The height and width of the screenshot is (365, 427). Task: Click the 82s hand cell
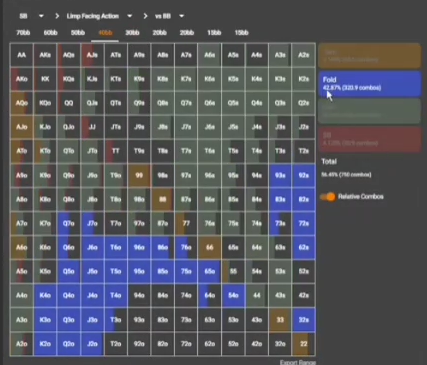tap(303, 199)
